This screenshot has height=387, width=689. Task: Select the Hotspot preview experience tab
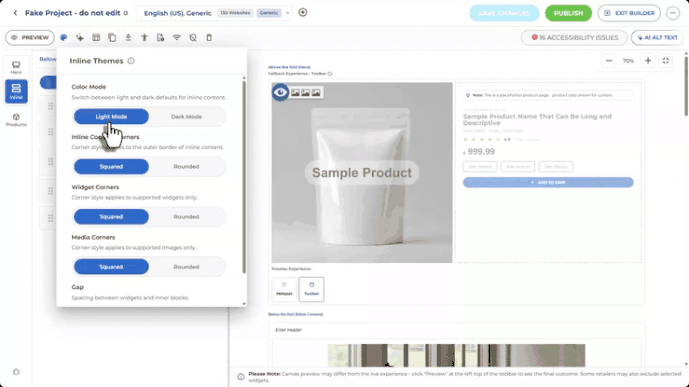[x=284, y=289]
